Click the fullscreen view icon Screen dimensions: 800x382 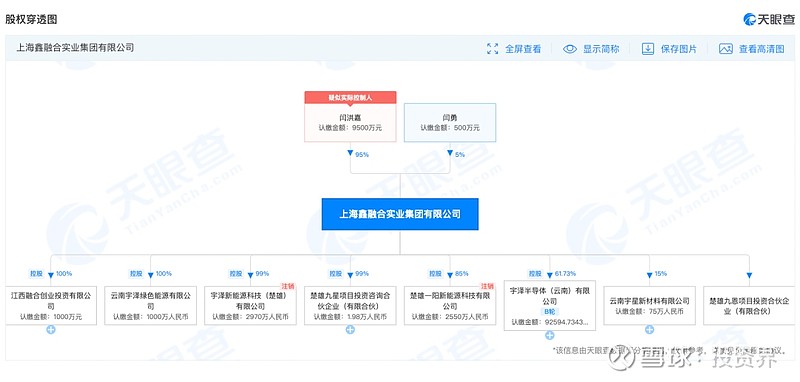pos(492,49)
